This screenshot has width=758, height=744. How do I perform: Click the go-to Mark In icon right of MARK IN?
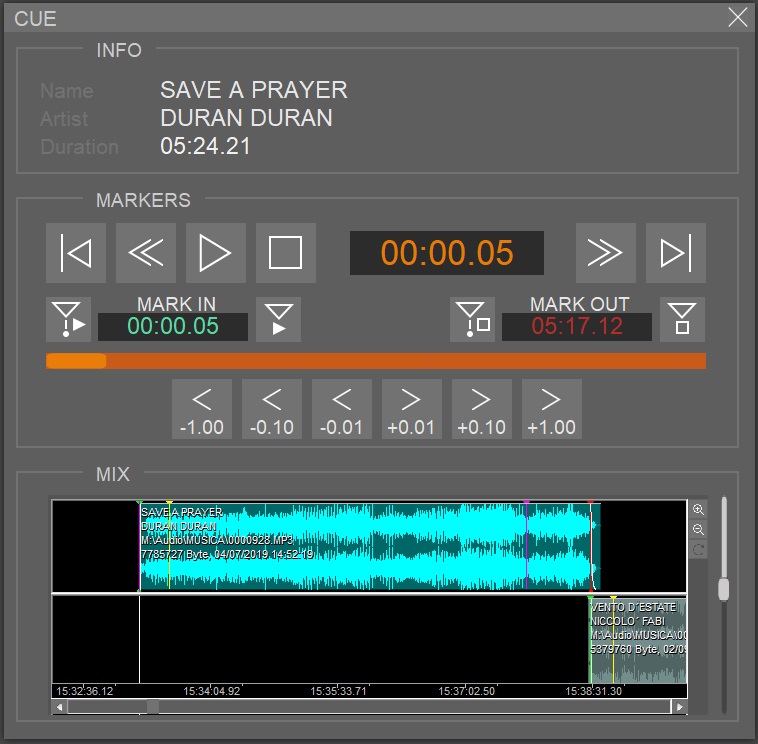278,319
